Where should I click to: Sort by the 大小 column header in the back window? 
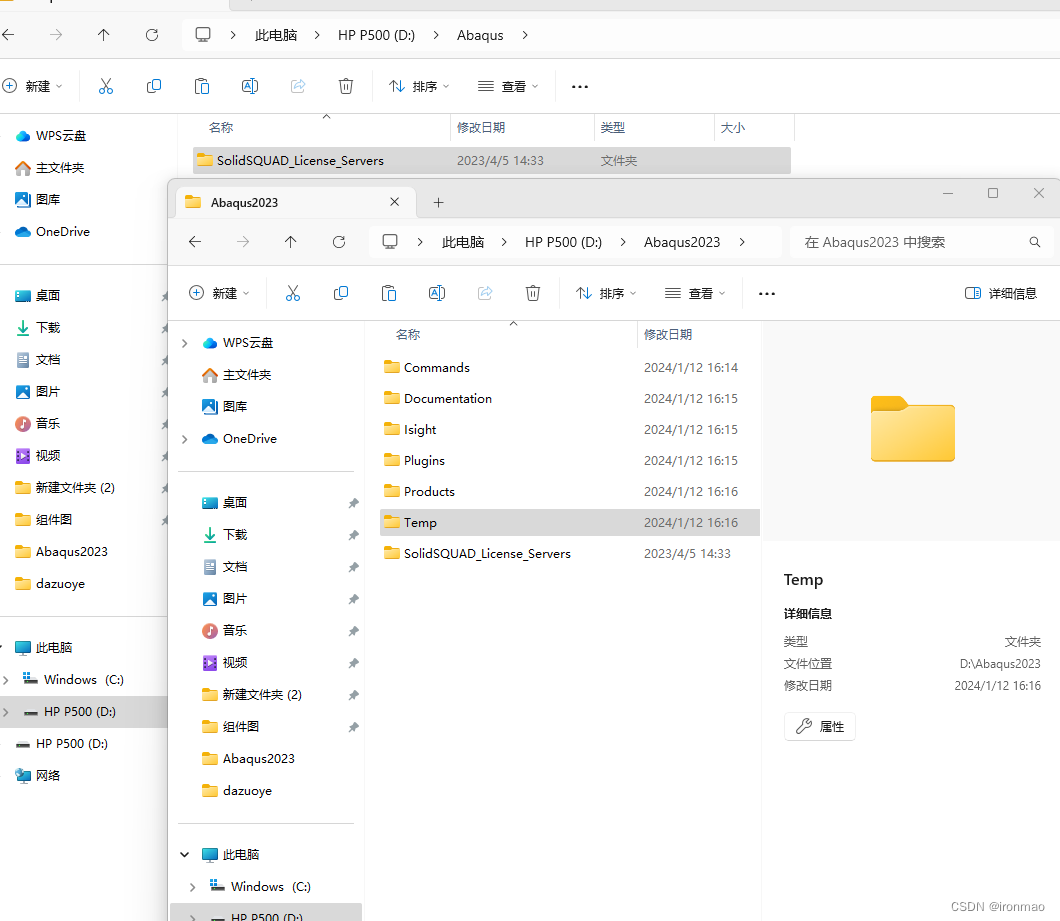click(x=733, y=128)
